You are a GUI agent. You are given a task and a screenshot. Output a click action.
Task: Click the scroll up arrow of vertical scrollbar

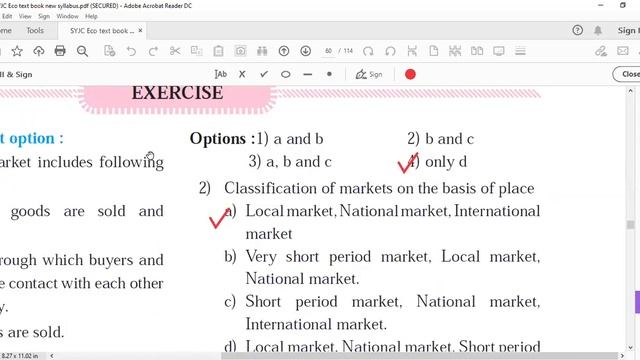pyautogui.click(x=631, y=91)
